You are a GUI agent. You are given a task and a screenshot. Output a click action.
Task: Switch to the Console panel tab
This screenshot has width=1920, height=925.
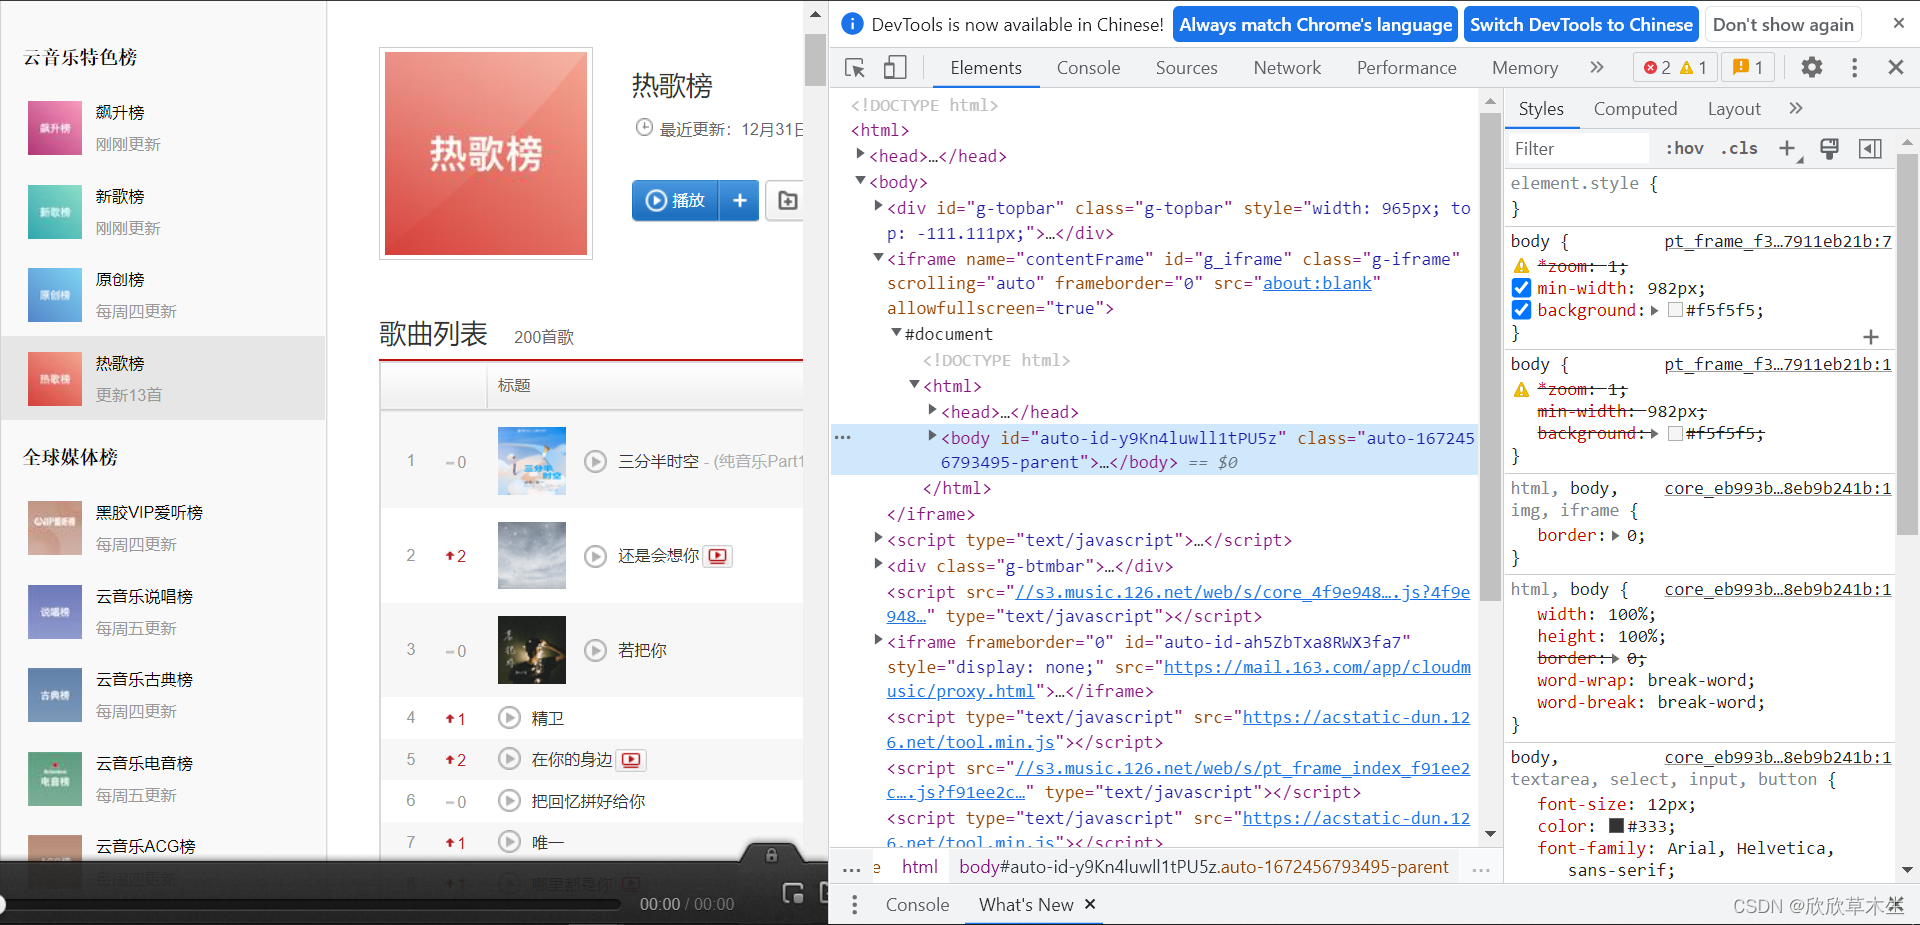pyautogui.click(x=1088, y=68)
